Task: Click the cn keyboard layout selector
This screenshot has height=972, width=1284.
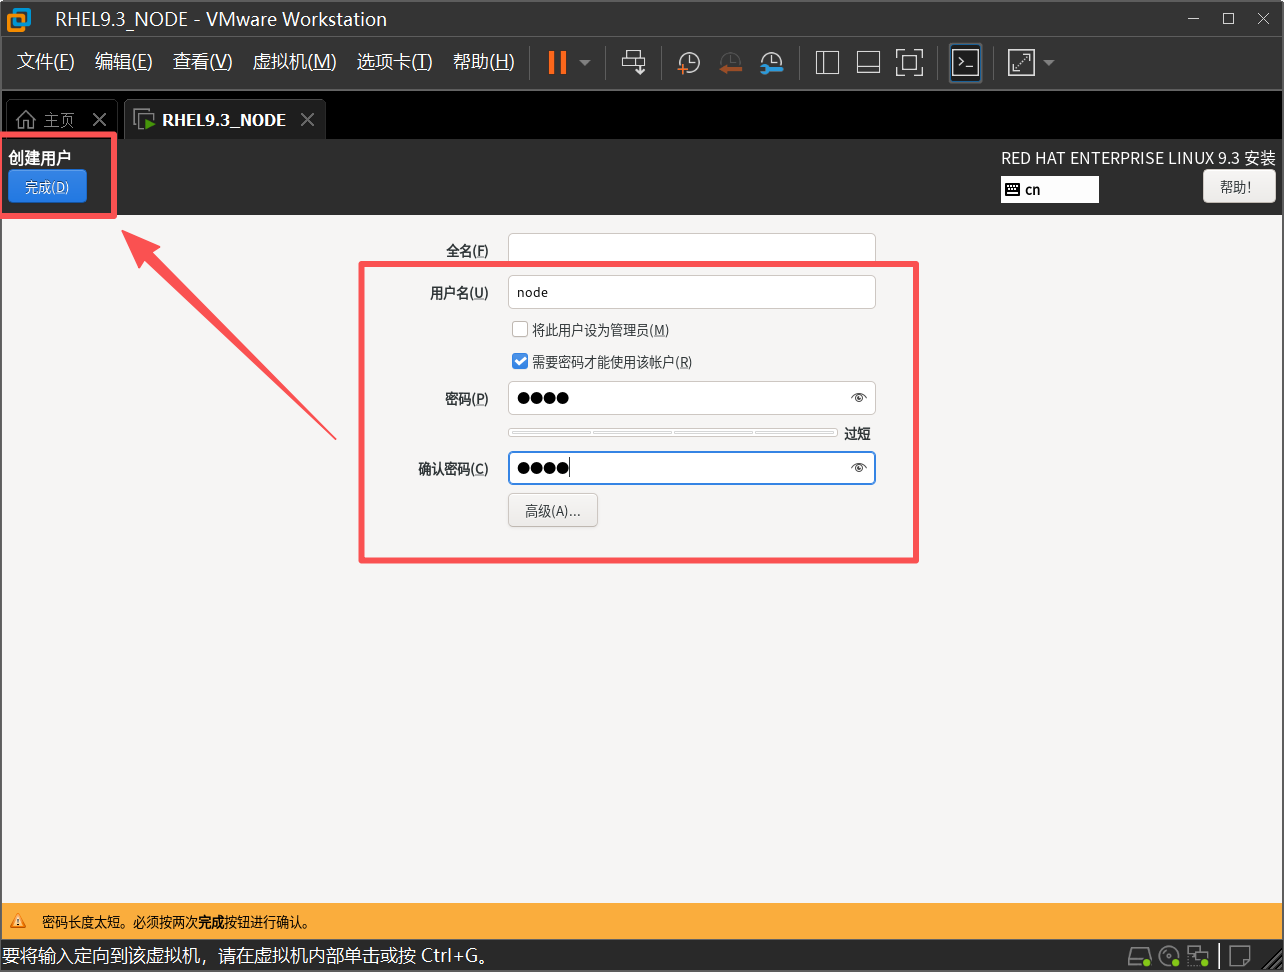Action: pos(1050,189)
